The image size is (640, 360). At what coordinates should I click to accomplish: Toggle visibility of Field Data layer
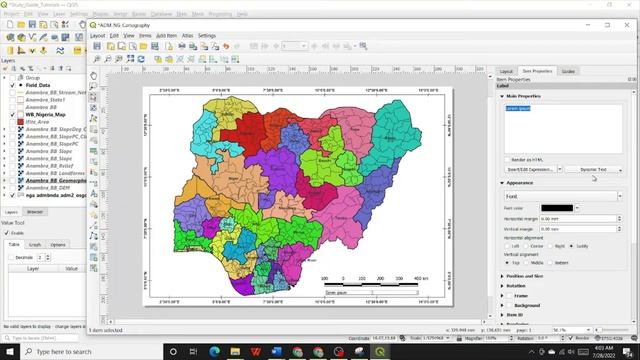click(x=12, y=85)
